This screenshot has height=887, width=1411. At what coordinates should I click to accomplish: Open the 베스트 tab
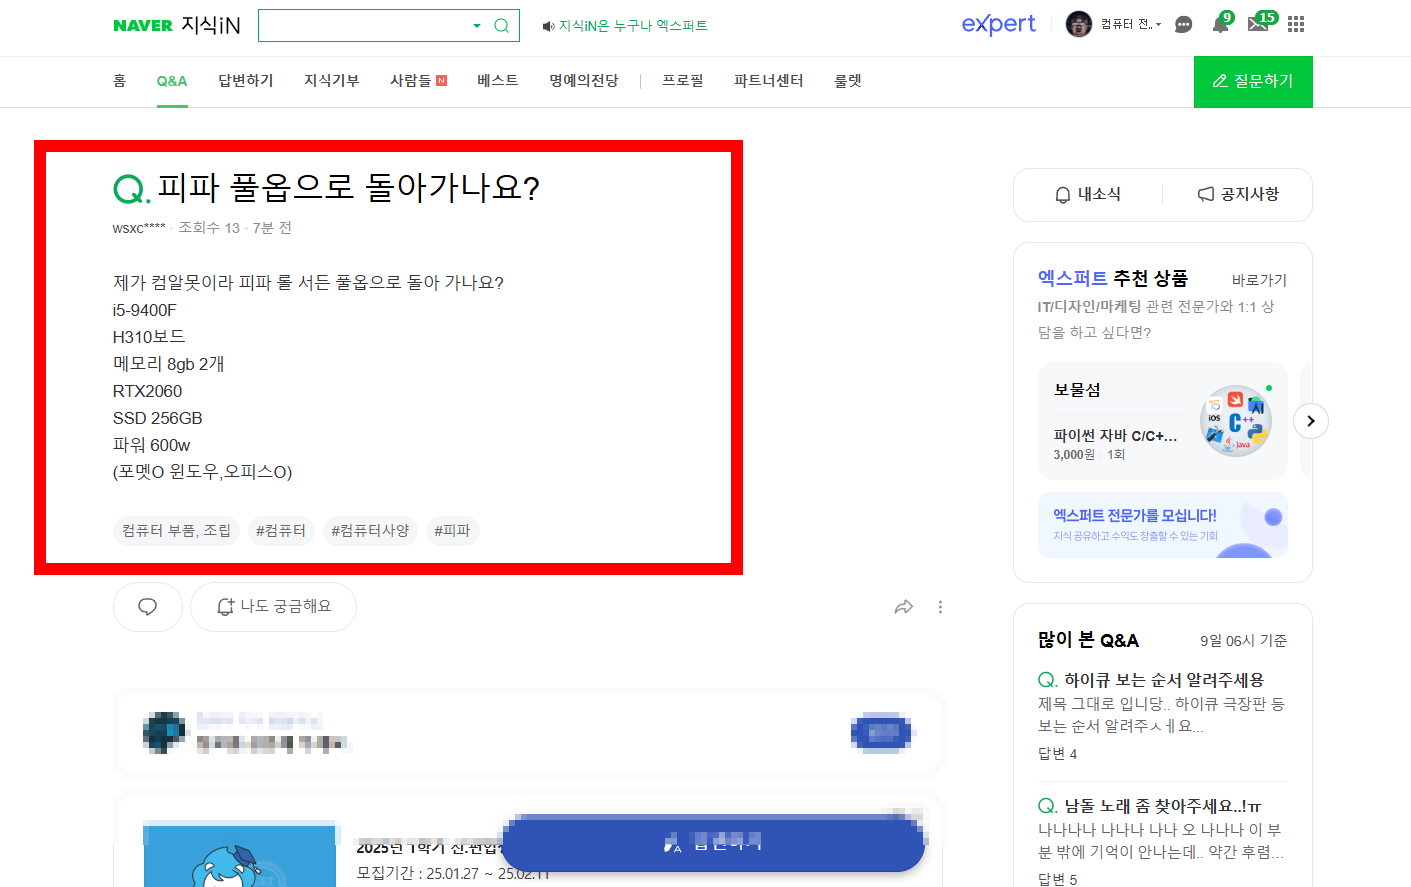pyautogui.click(x=498, y=81)
